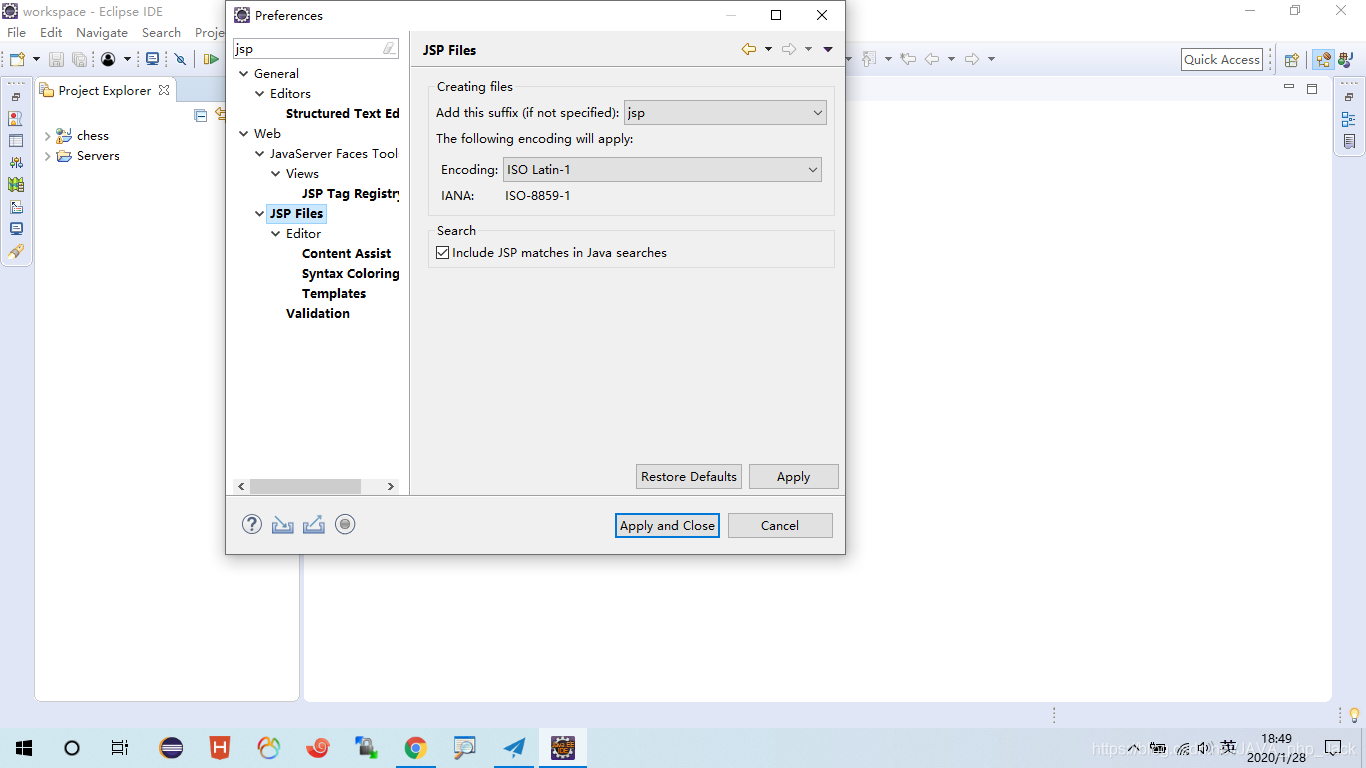
Task: Click the Save toolbar icon
Action: 57,60
